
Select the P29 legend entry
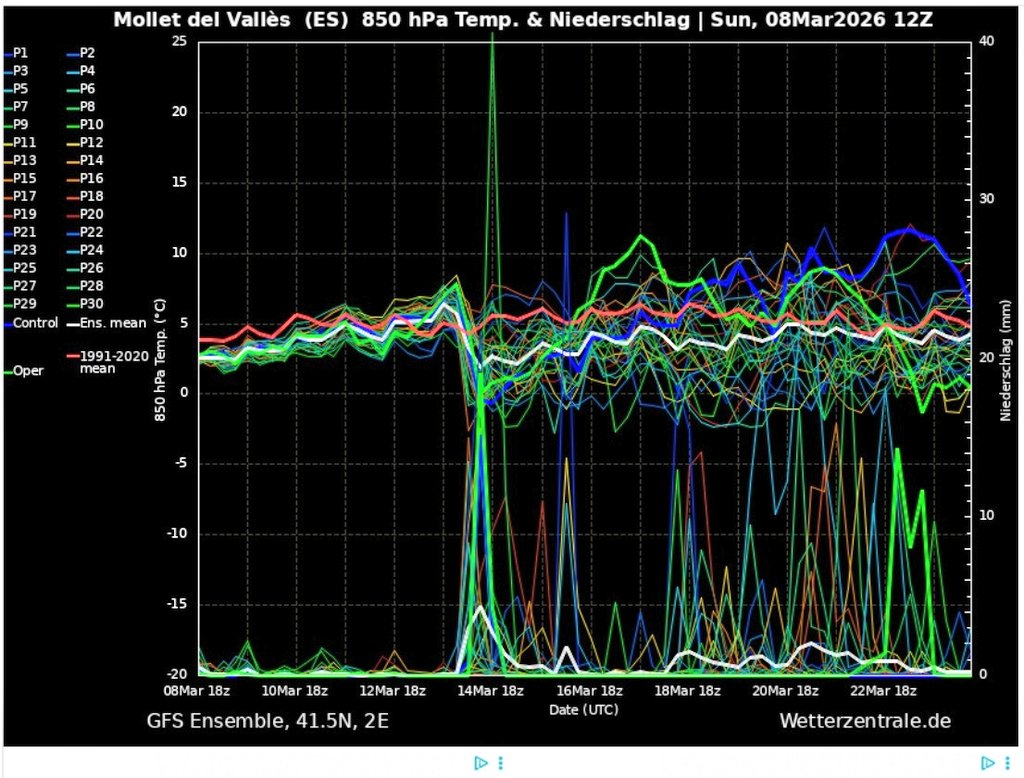pos(20,304)
